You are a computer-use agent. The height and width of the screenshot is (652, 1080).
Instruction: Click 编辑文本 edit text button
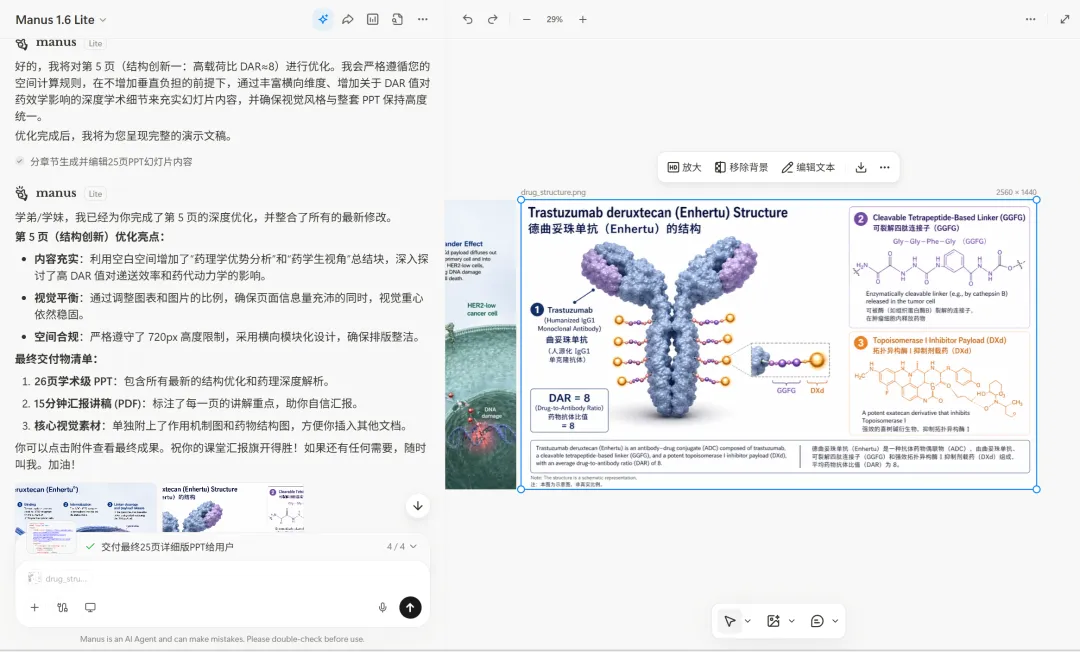point(808,167)
